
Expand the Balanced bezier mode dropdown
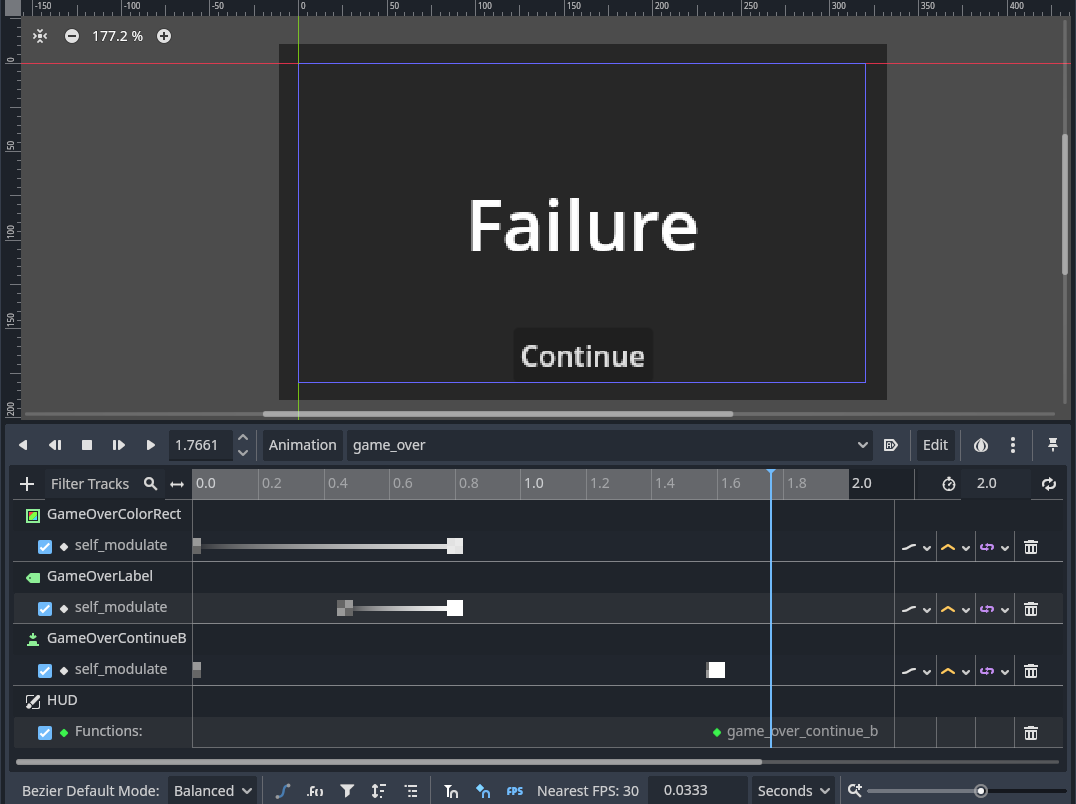point(212,791)
